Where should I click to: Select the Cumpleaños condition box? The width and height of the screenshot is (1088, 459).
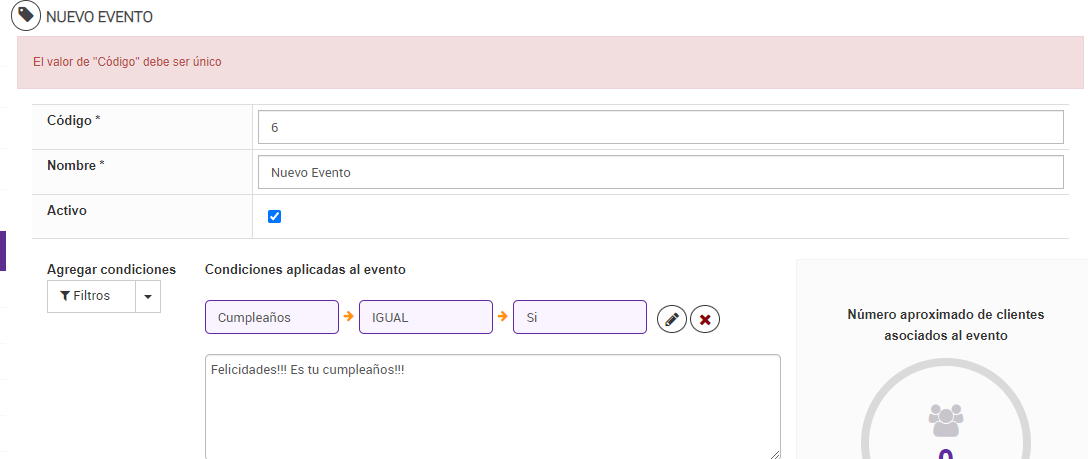[271, 317]
